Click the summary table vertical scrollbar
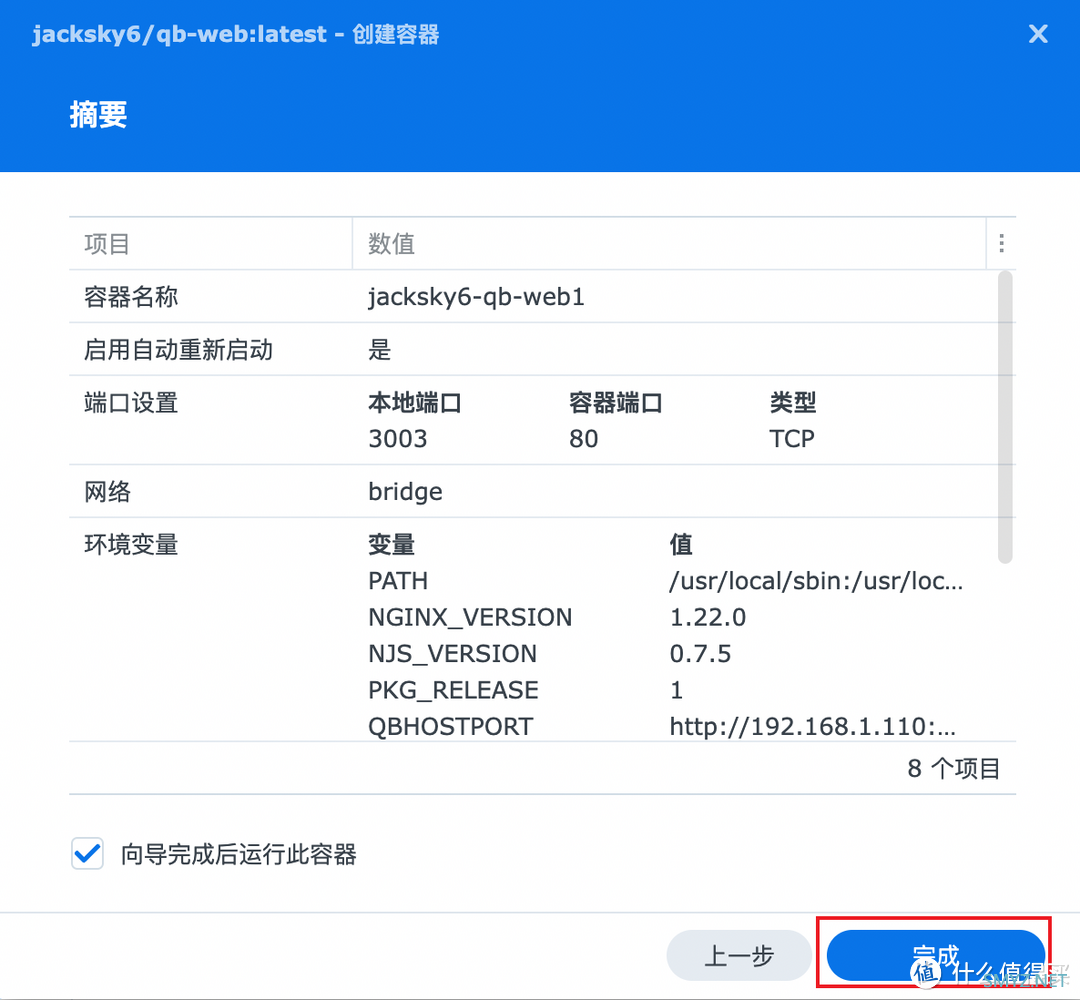Viewport: 1080px width, 1000px height. (1005, 417)
